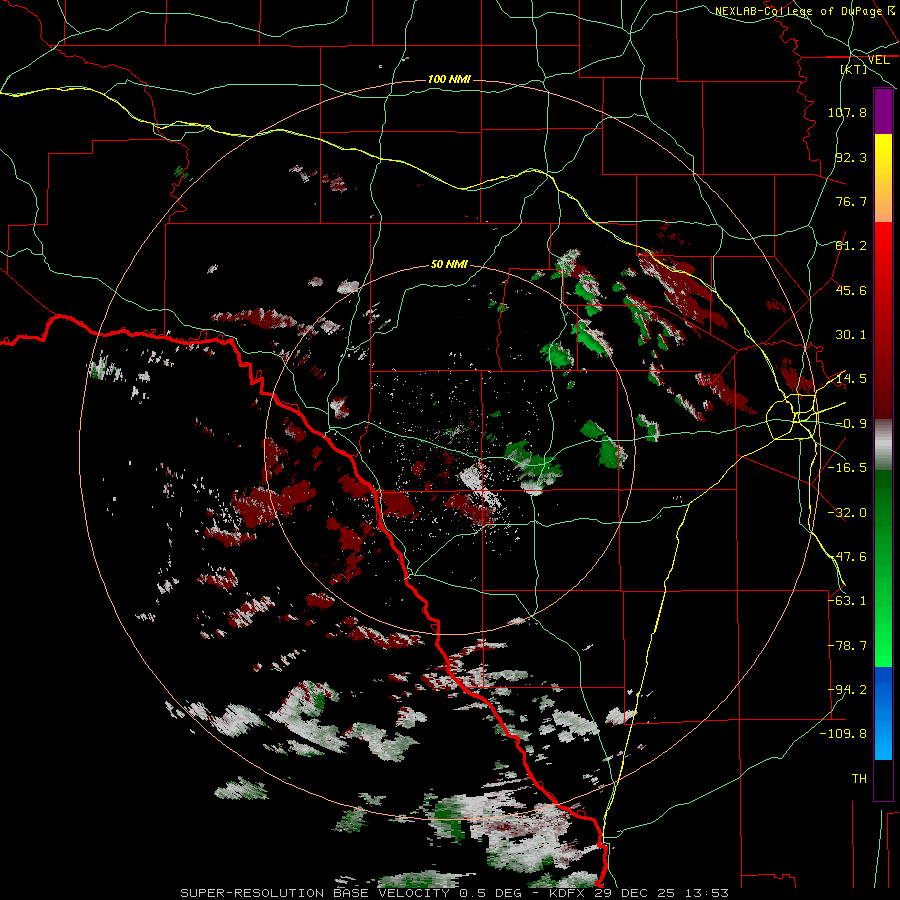Select the 45.6 scale value

(x=851, y=290)
